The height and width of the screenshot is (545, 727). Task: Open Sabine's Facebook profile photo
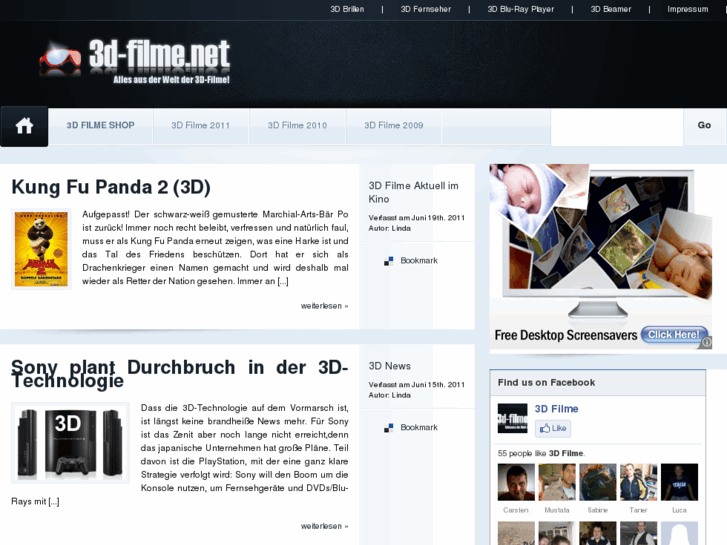(x=598, y=482)
